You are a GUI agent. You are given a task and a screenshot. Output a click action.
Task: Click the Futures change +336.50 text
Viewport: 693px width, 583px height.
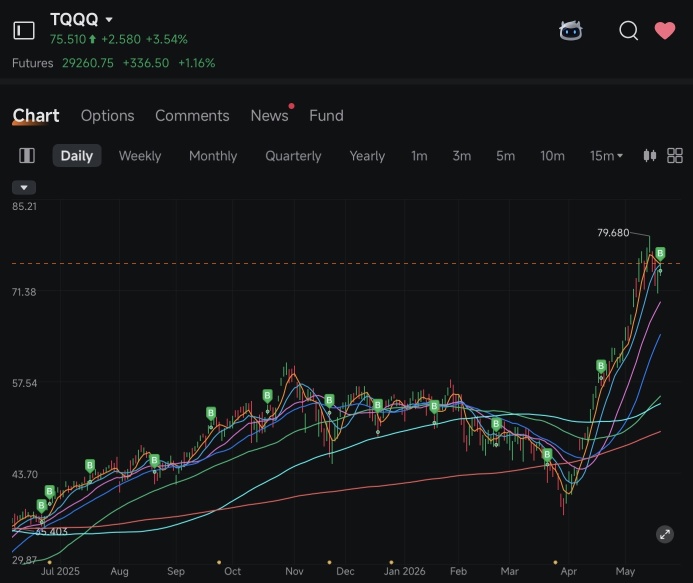tap(146, 63)
